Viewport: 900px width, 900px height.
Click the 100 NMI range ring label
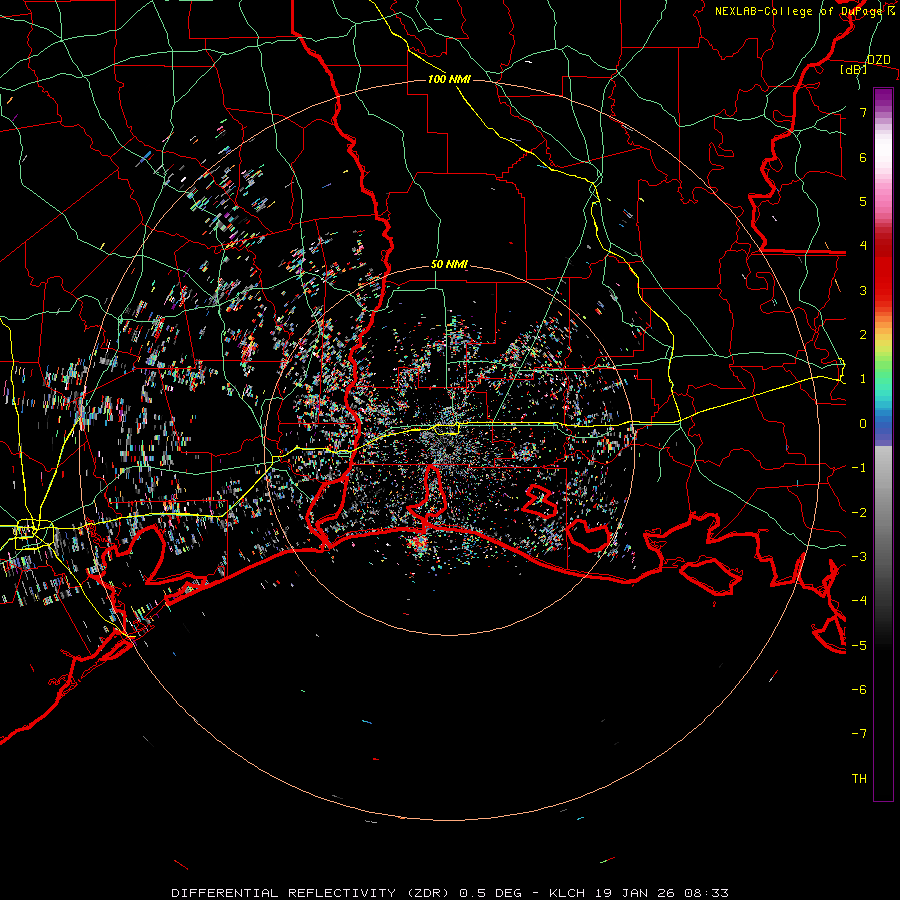[449, 79]
